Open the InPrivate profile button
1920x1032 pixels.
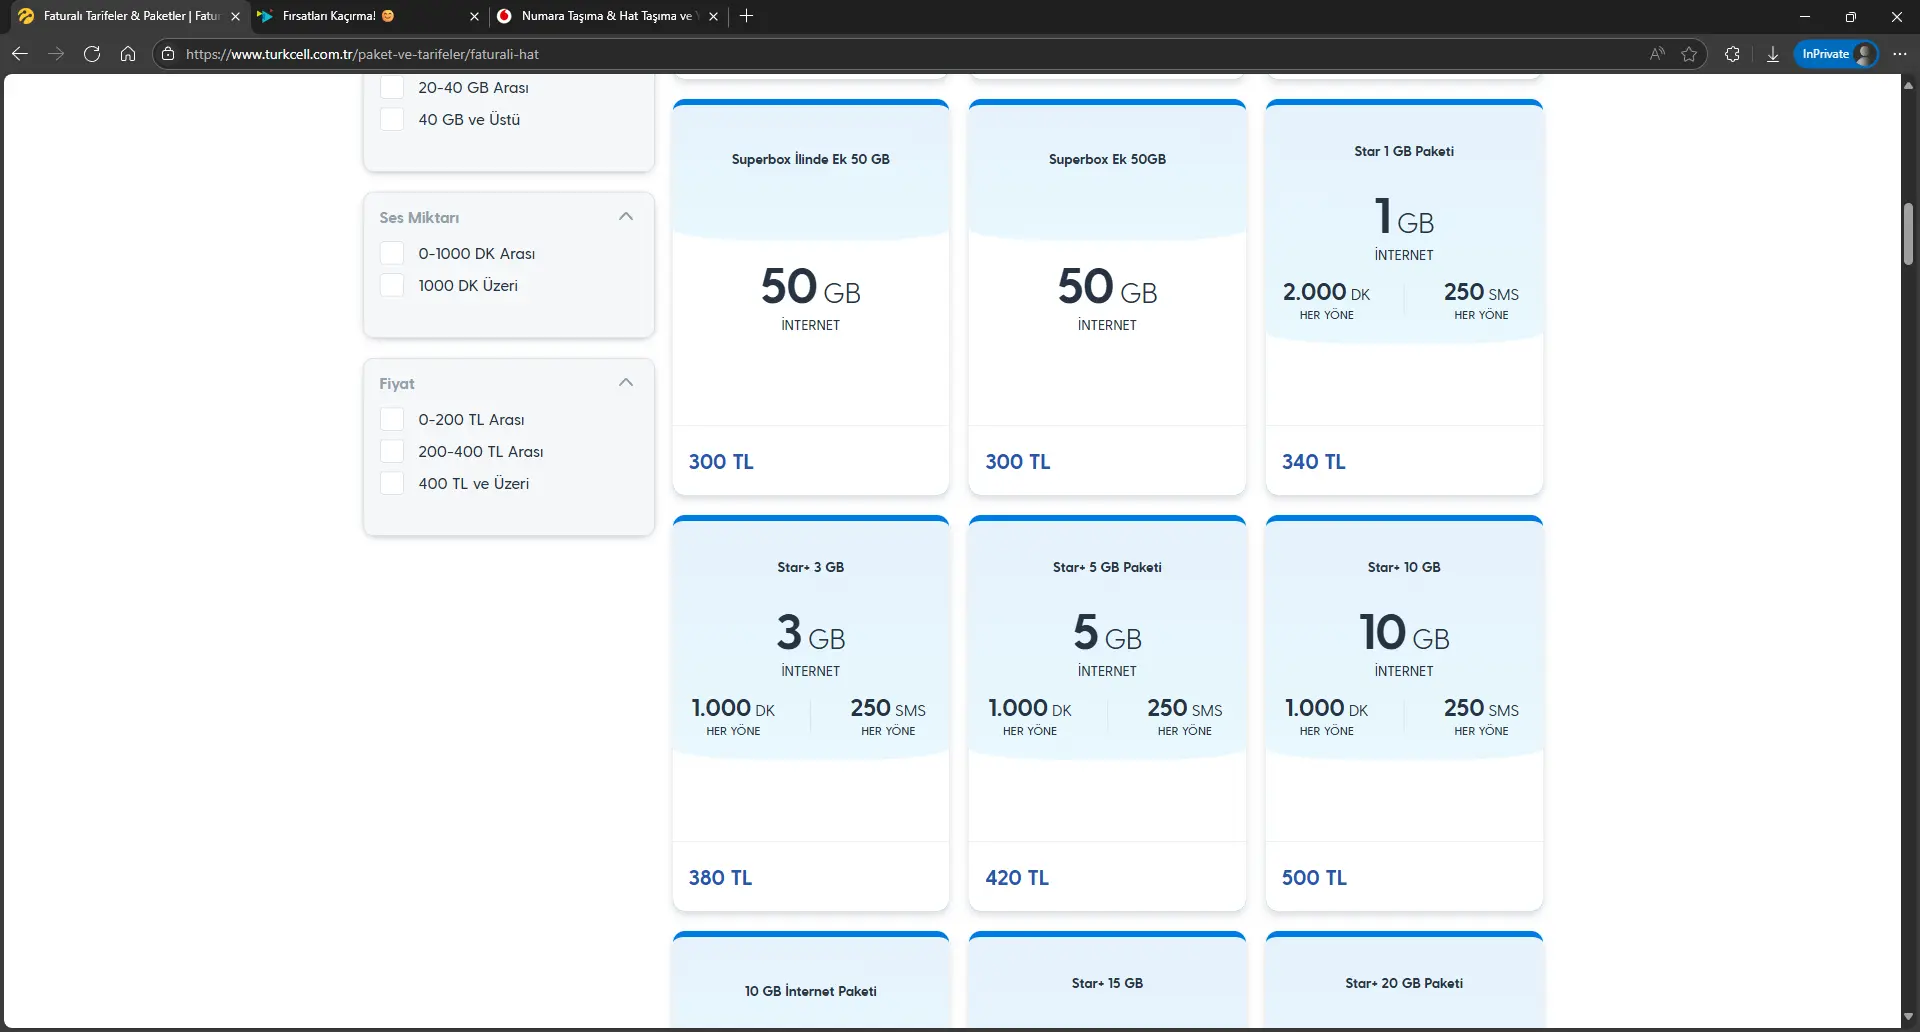[1837, 54]
